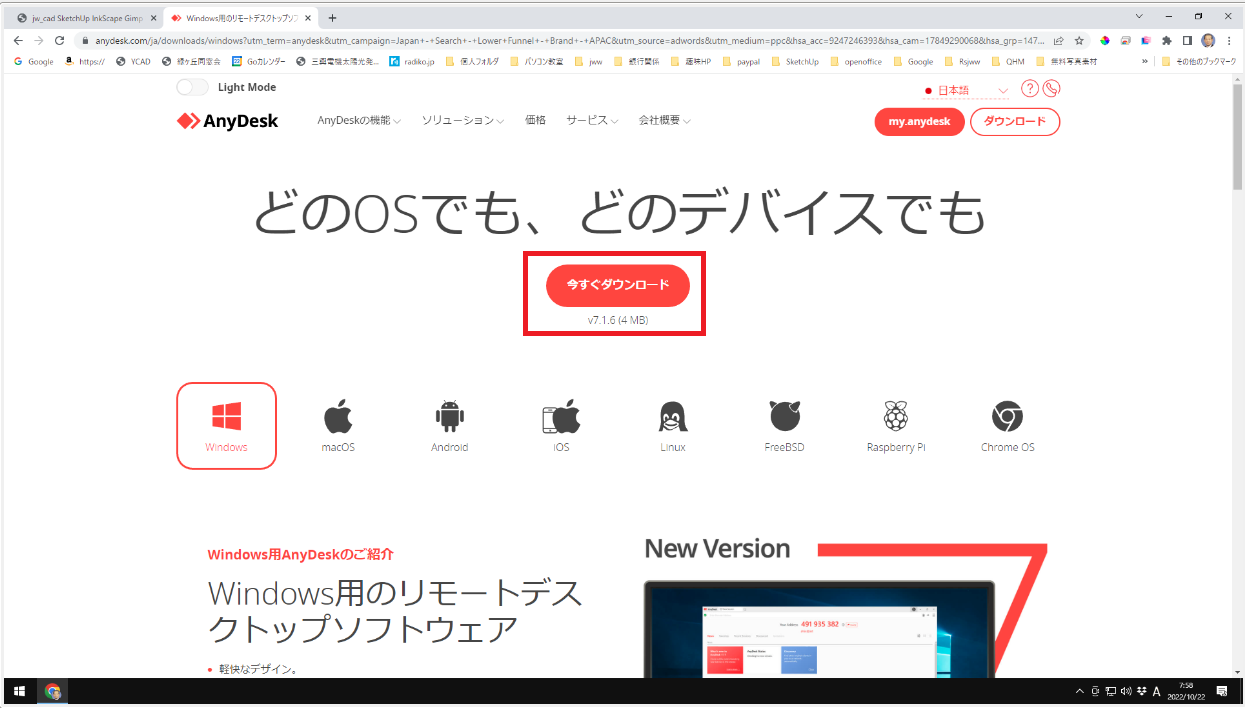
Task: Pick the Linux penguin icon
Action: (673, 415)
